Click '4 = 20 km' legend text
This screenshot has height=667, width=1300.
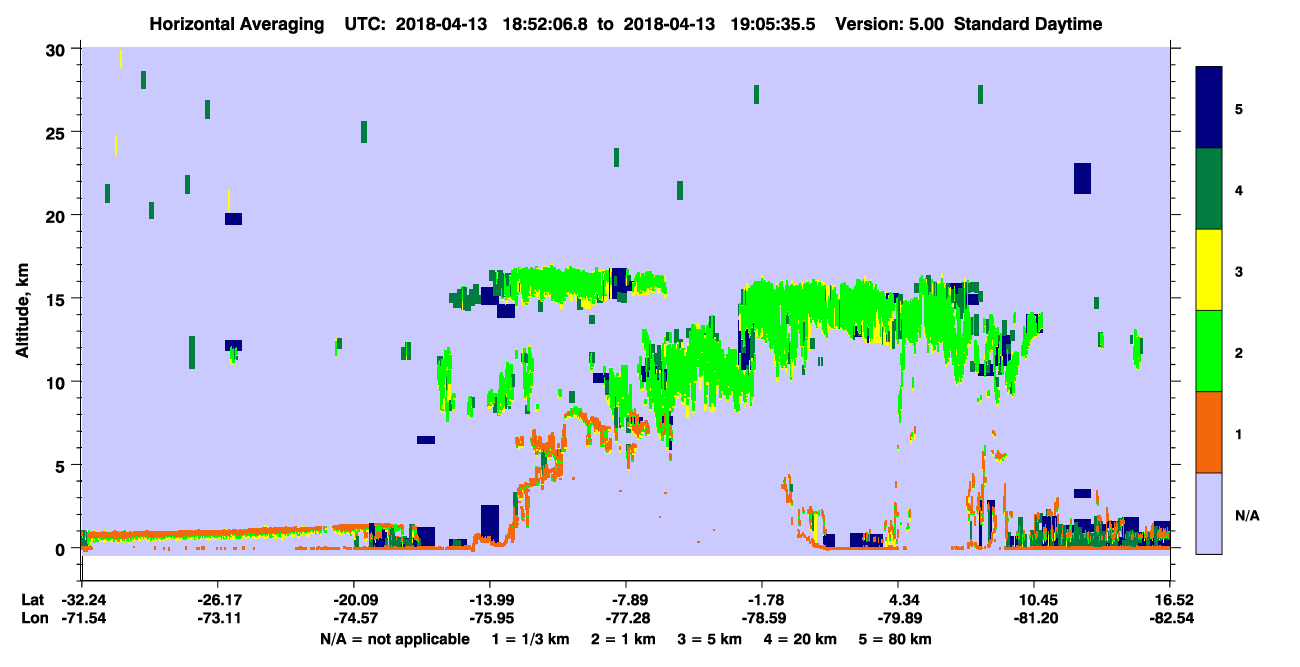tap(800, 639)
